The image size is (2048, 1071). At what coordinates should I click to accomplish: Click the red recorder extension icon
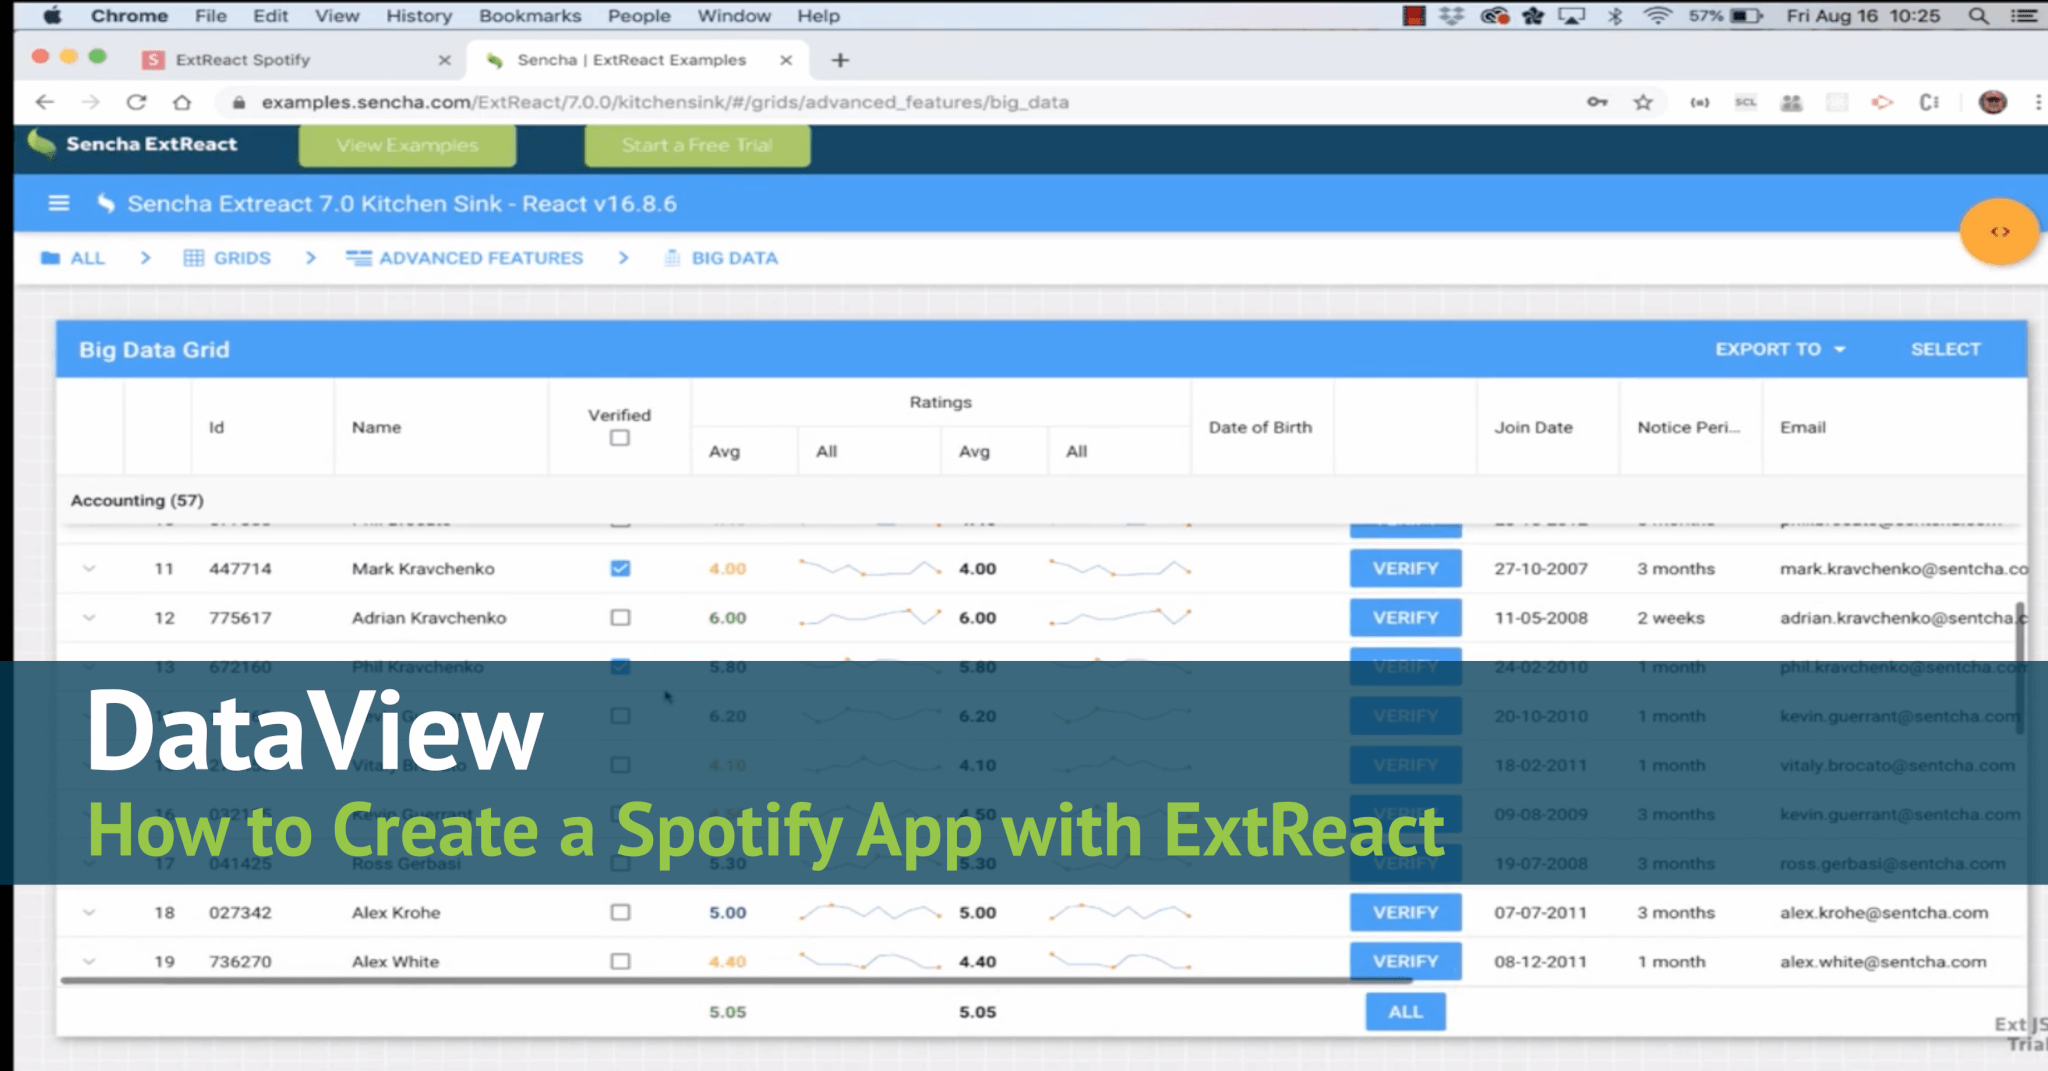1882,102
